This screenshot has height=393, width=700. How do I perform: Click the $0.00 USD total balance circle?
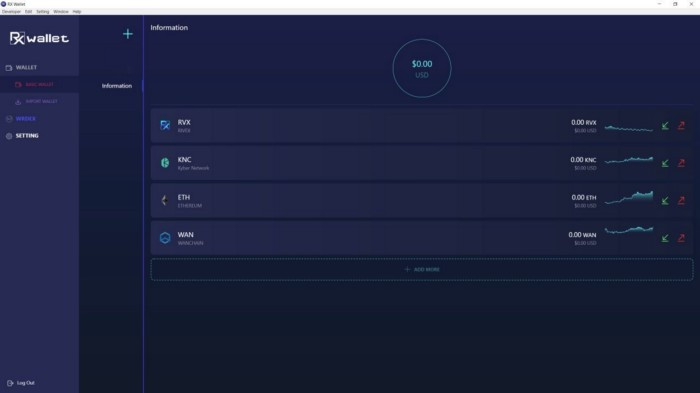pyautogui.click(x=422, y=68)
